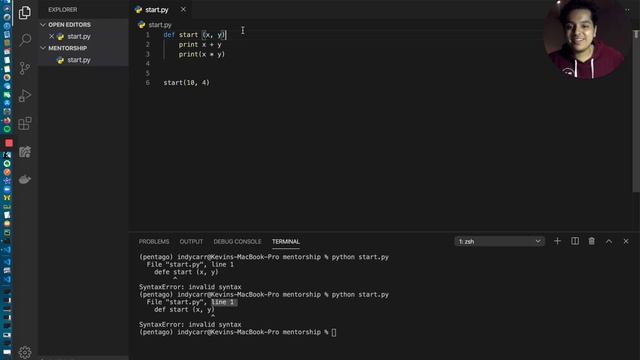Open the Source Control view

coord(24,67)
